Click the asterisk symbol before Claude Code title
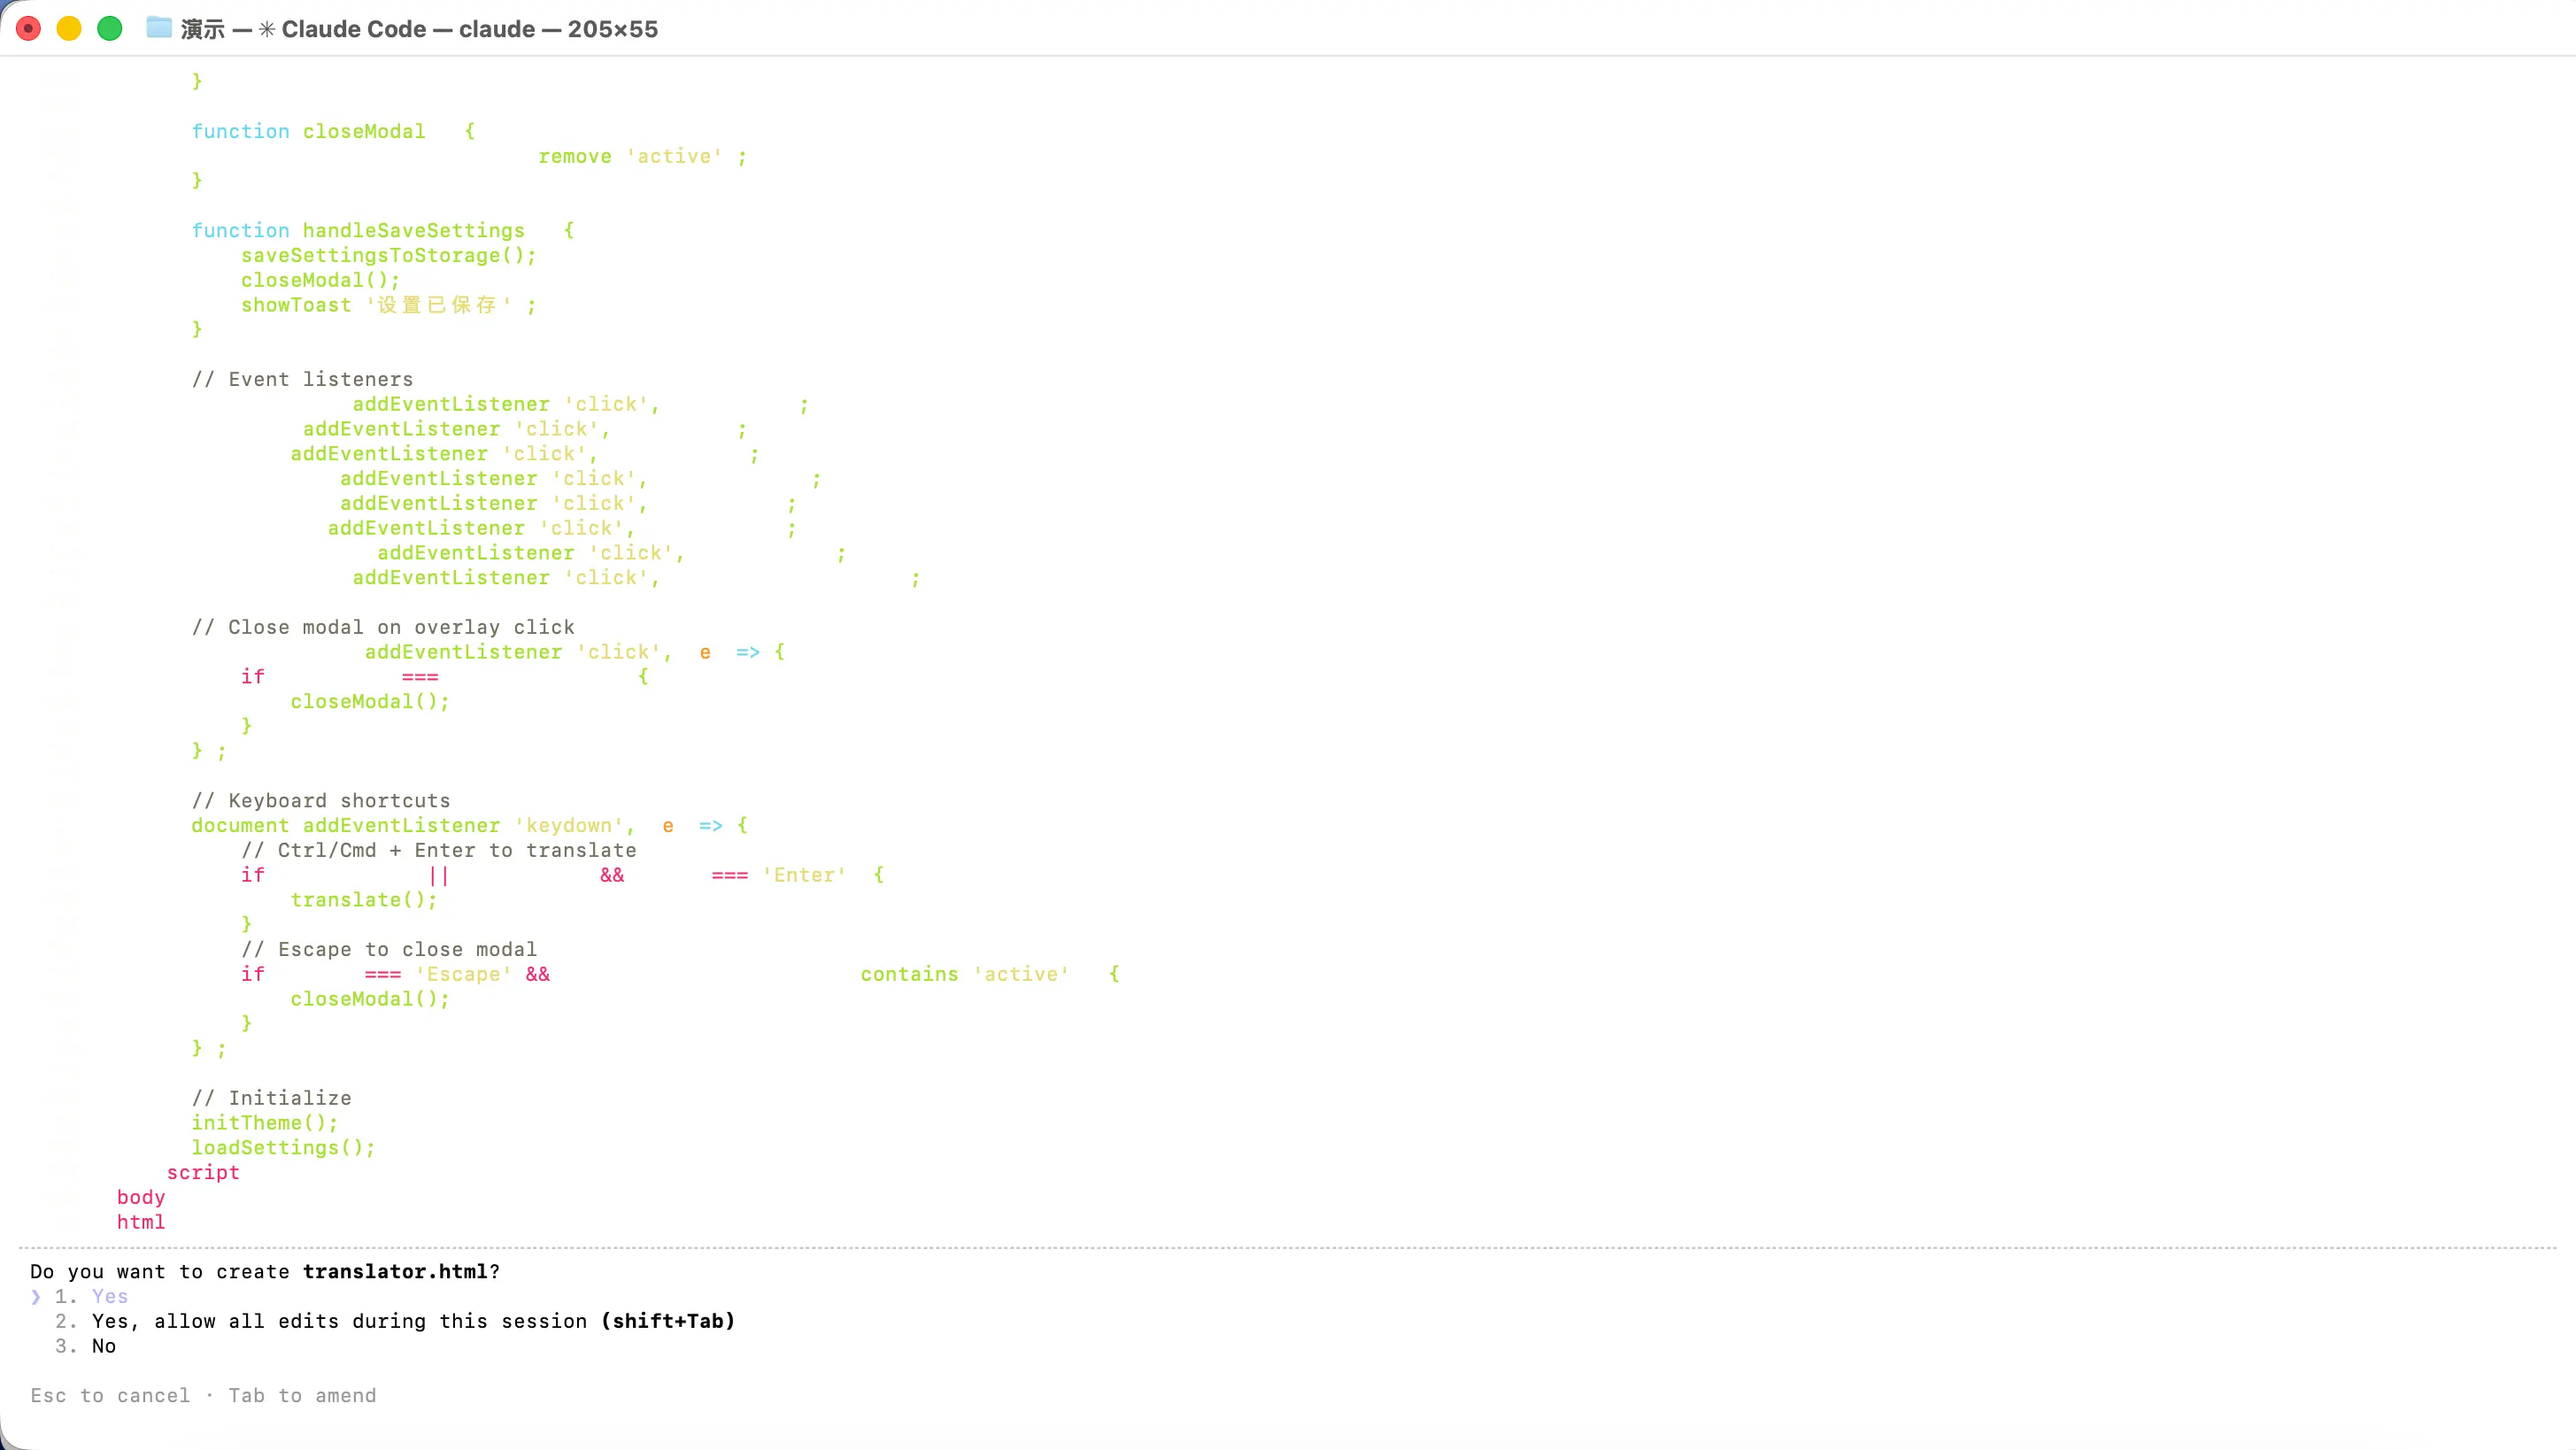Image resolution: width=2576 pixels, height=1450 pixels. (267, 29)
